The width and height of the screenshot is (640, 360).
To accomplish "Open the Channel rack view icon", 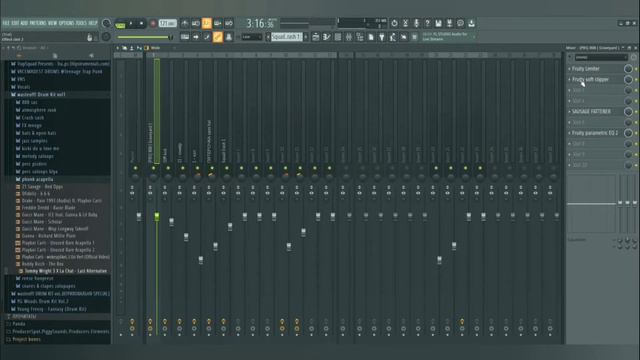I will (338, 37).
